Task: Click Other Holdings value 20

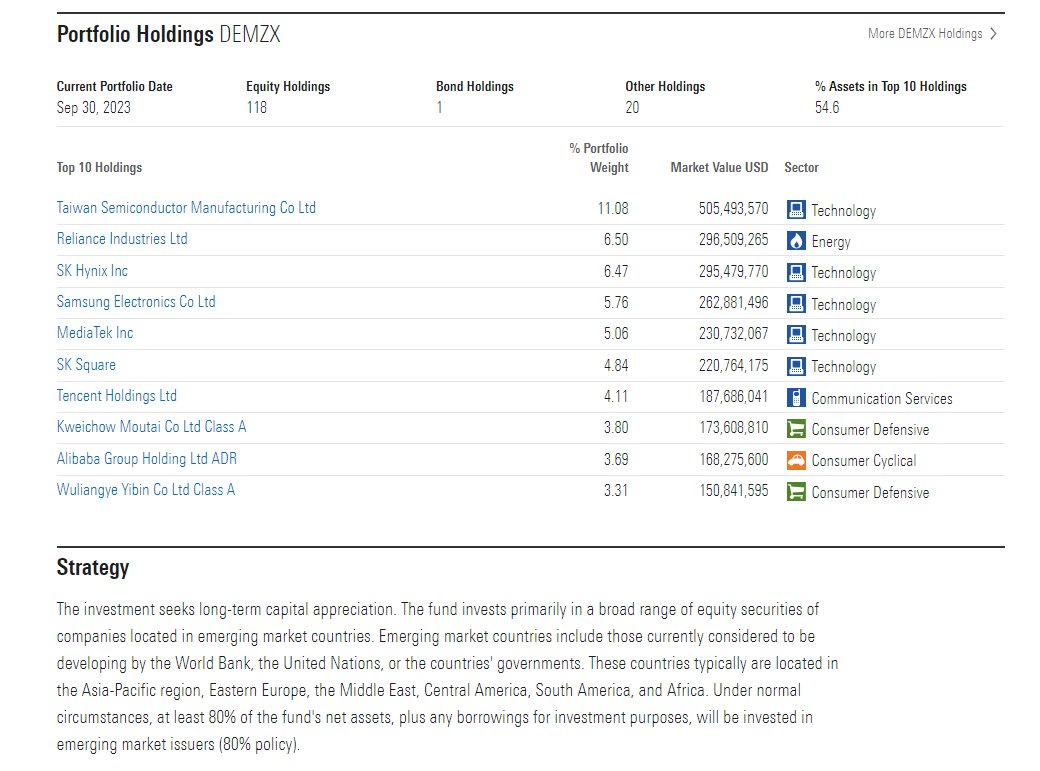Action: 632,107
